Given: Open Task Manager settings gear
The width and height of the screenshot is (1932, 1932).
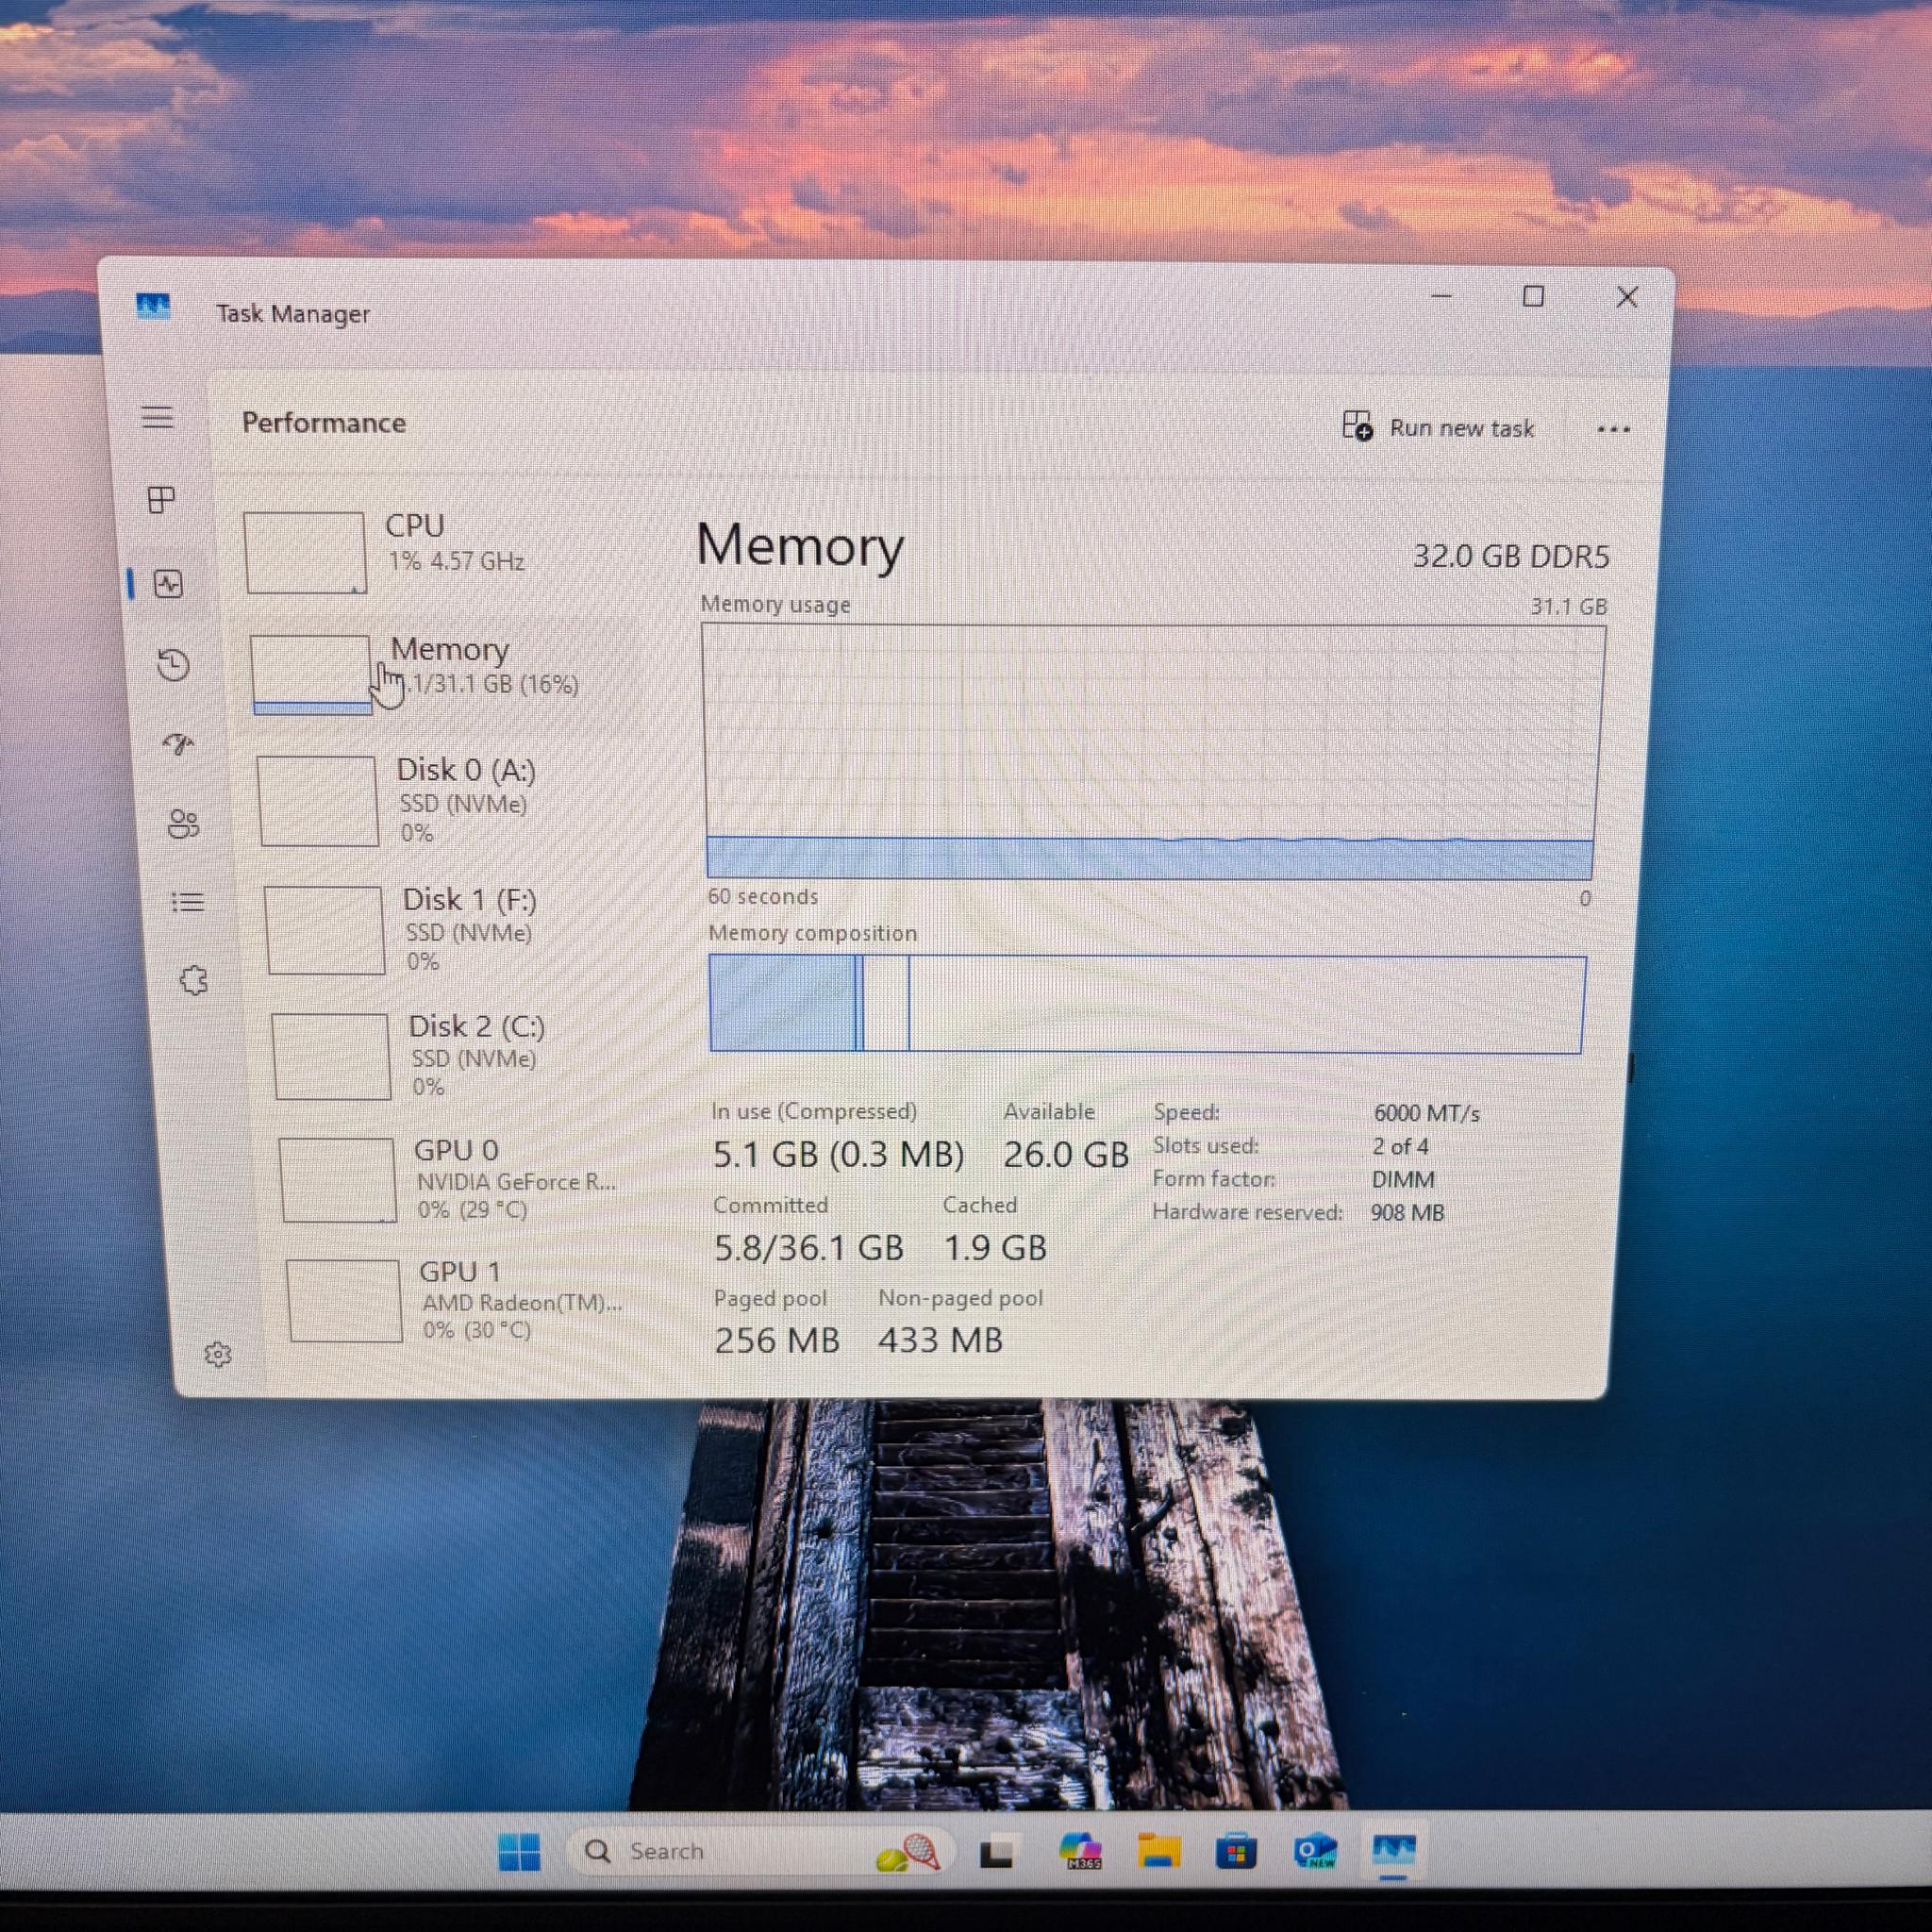Looking at the screenshot, I should (218, 1354).
